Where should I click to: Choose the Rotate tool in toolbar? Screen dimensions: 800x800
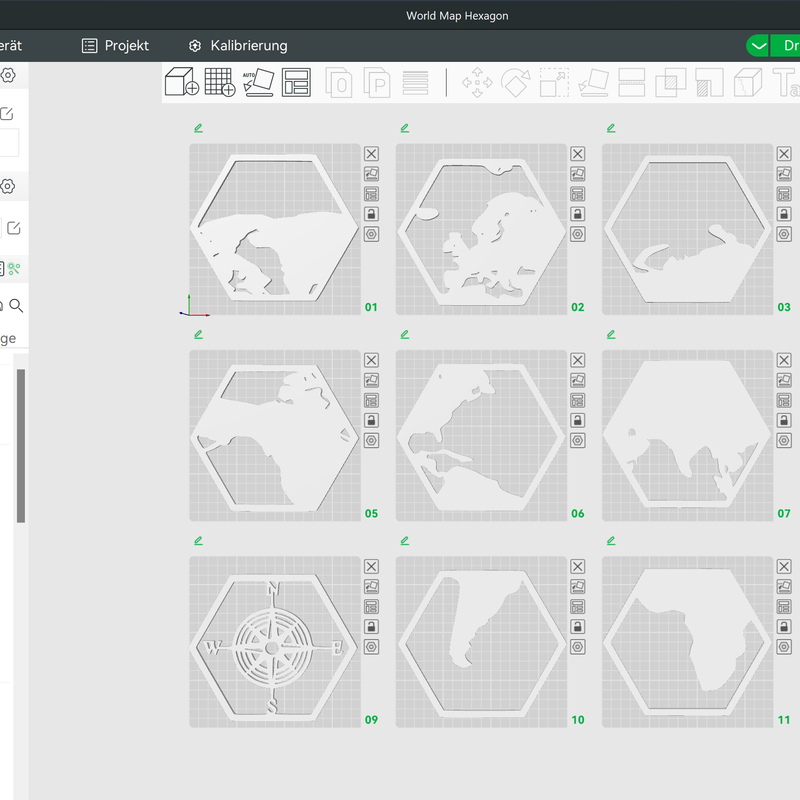coord(516,82)
